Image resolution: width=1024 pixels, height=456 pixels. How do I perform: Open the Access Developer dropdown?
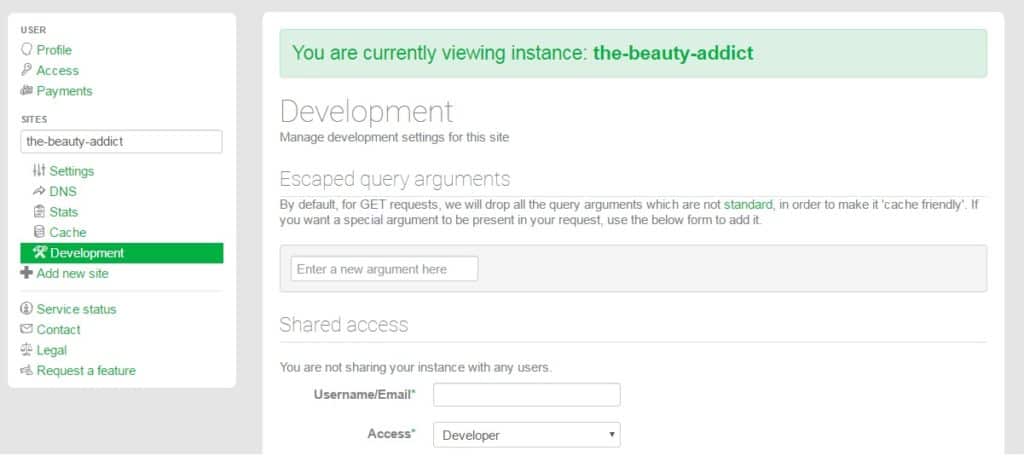click(526, 434)
